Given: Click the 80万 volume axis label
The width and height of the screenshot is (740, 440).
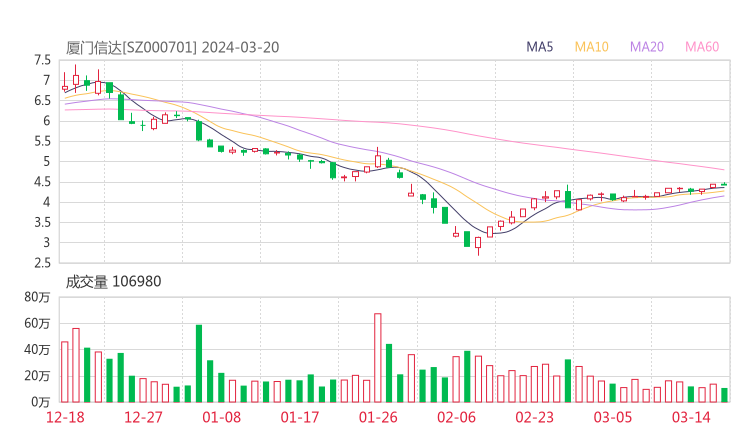Looking at the screenshot, I should (x=37, y=297).
